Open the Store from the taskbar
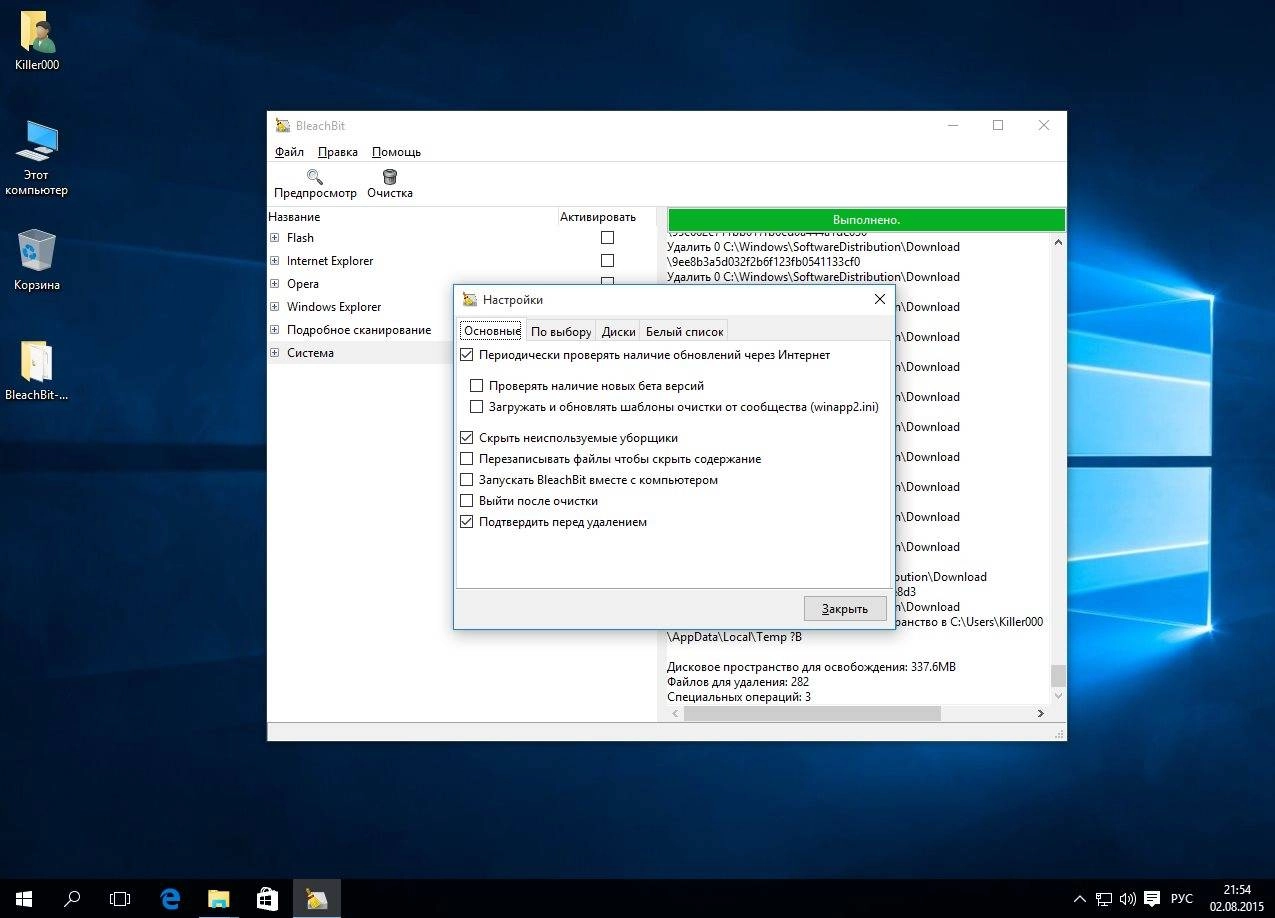 coord(267,898)
